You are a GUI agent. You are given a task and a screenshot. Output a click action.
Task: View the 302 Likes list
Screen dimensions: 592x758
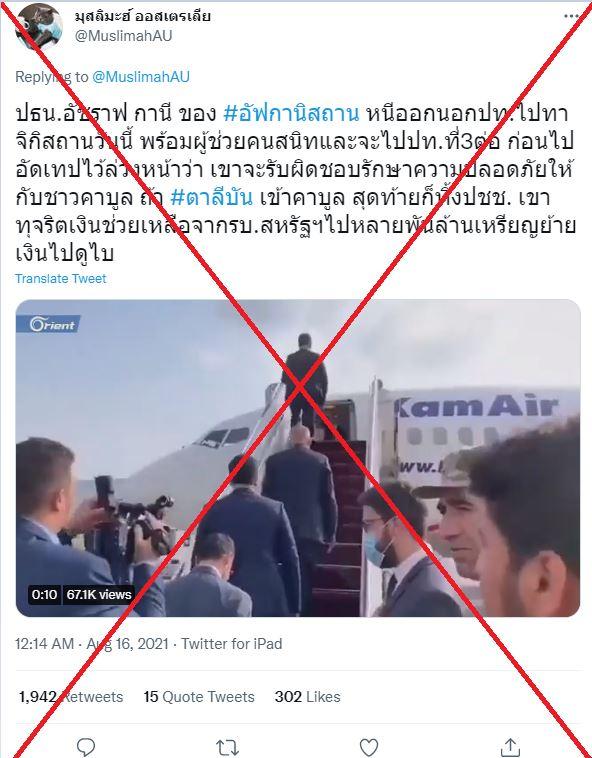[307, 697]
